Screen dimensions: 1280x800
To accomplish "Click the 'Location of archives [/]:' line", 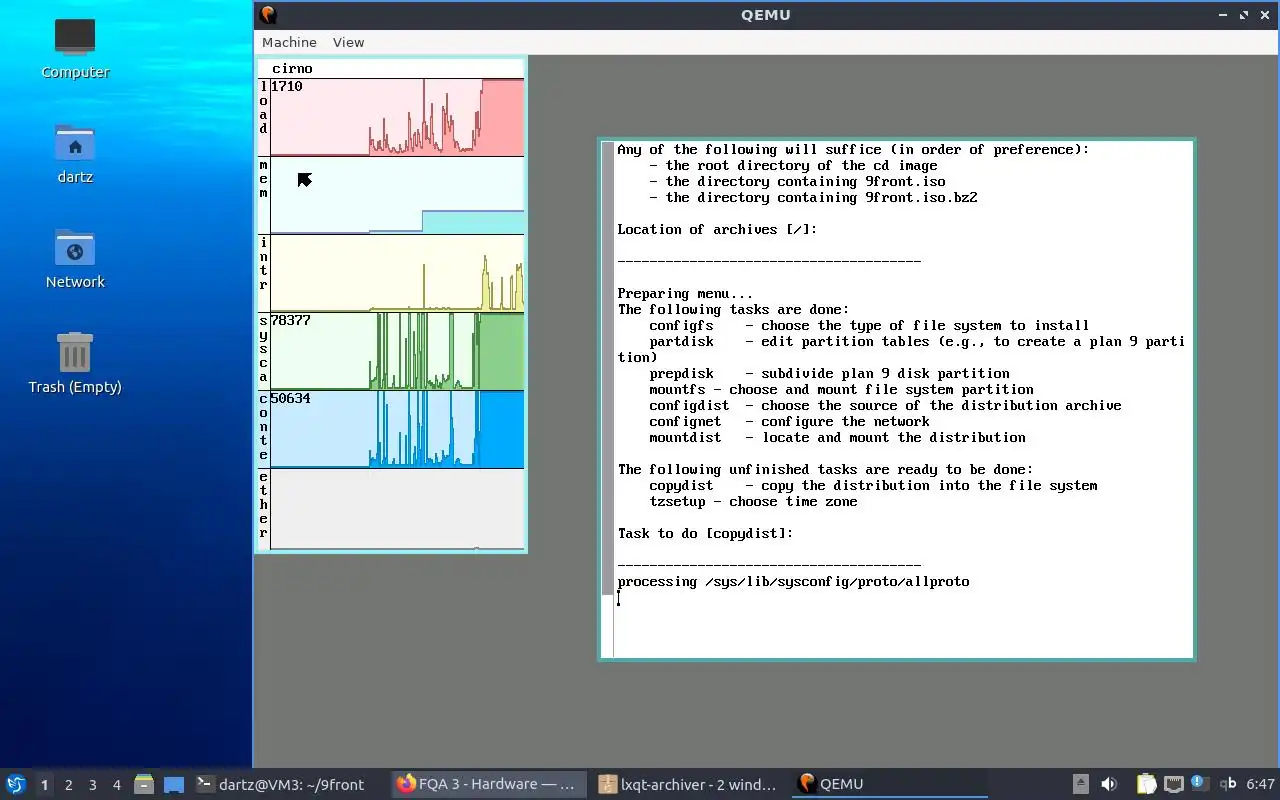I will tap(717, 229).
